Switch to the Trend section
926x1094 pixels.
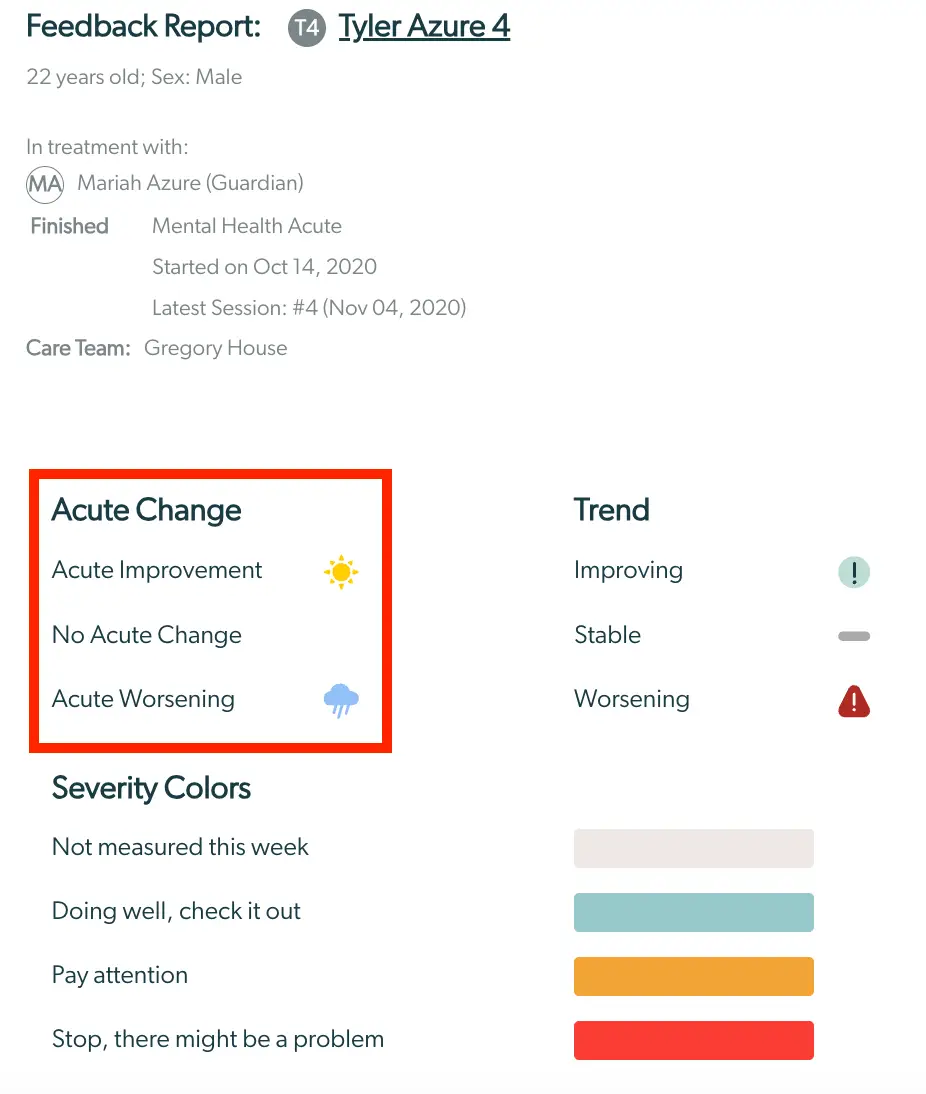(x=611, y=510)
